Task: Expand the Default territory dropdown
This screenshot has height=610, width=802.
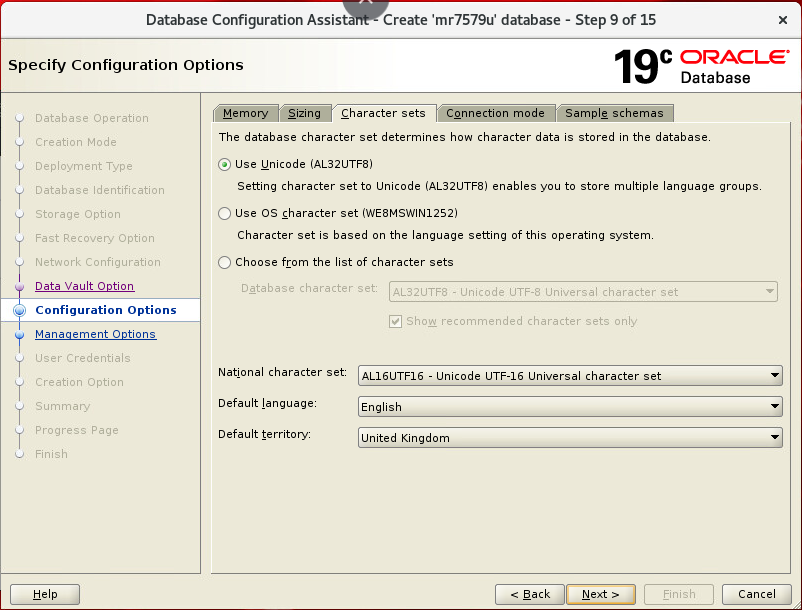Action: tap(570, 438)
